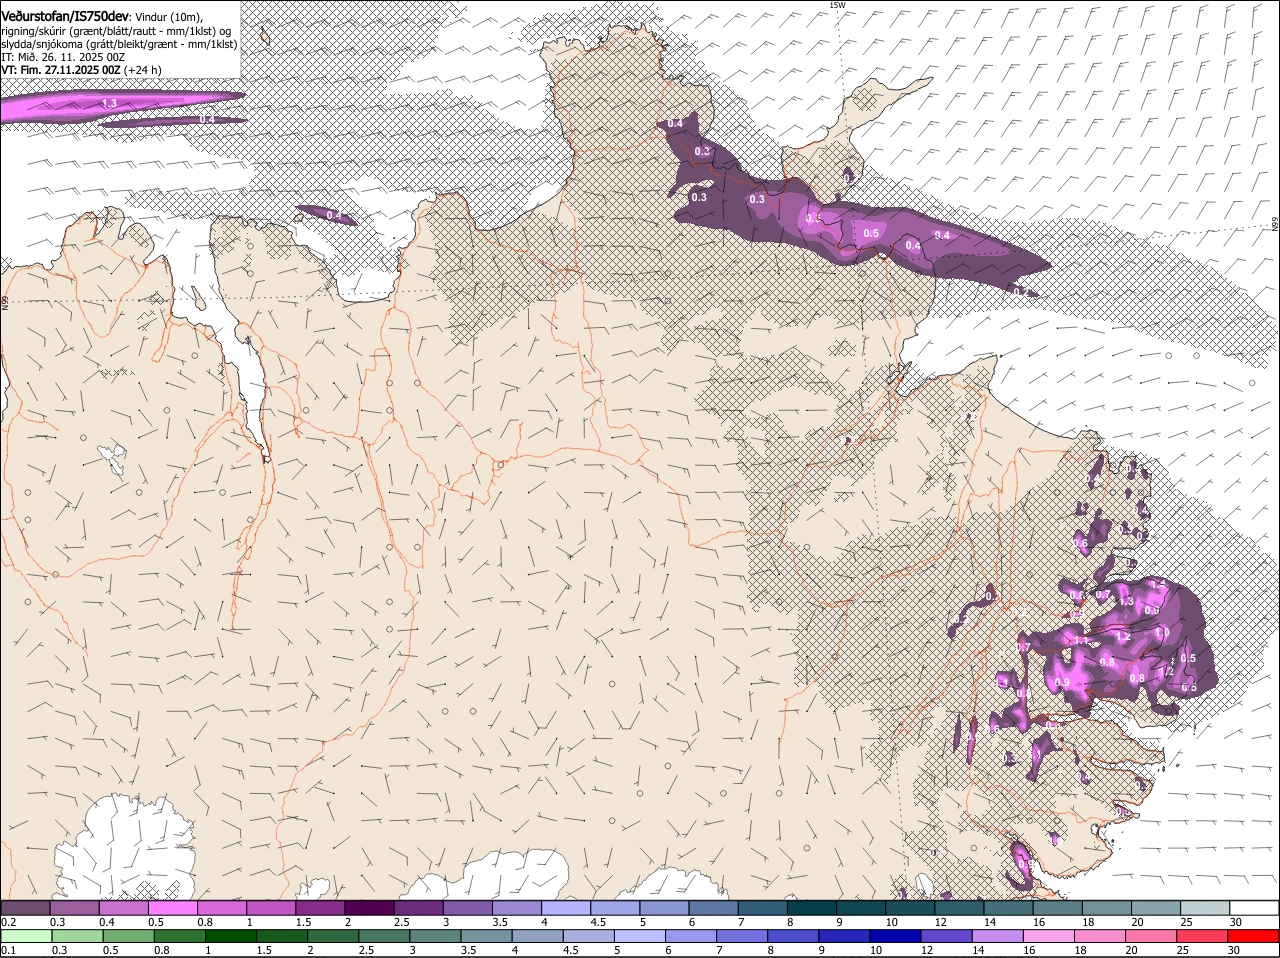Click the 9 label under the lower rain legend
This screenshot has height=958, width=1280.
pos(822,951)
